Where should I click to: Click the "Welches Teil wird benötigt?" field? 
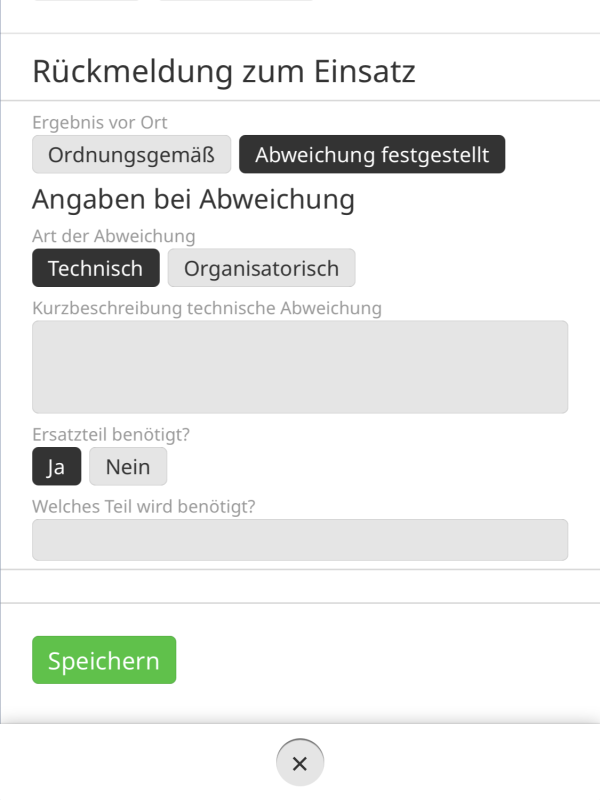coord(300,539)
